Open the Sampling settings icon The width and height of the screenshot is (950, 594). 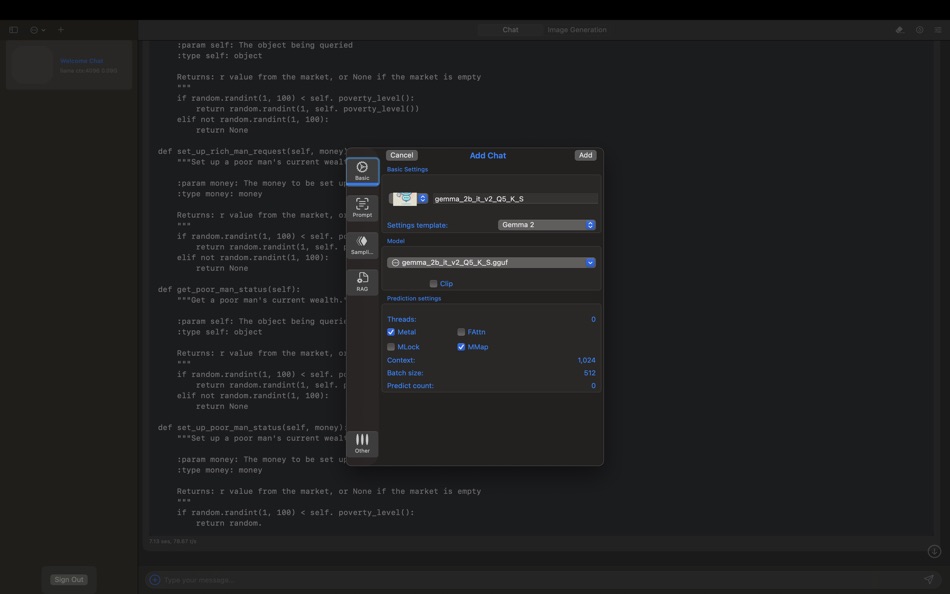[362, 243]
